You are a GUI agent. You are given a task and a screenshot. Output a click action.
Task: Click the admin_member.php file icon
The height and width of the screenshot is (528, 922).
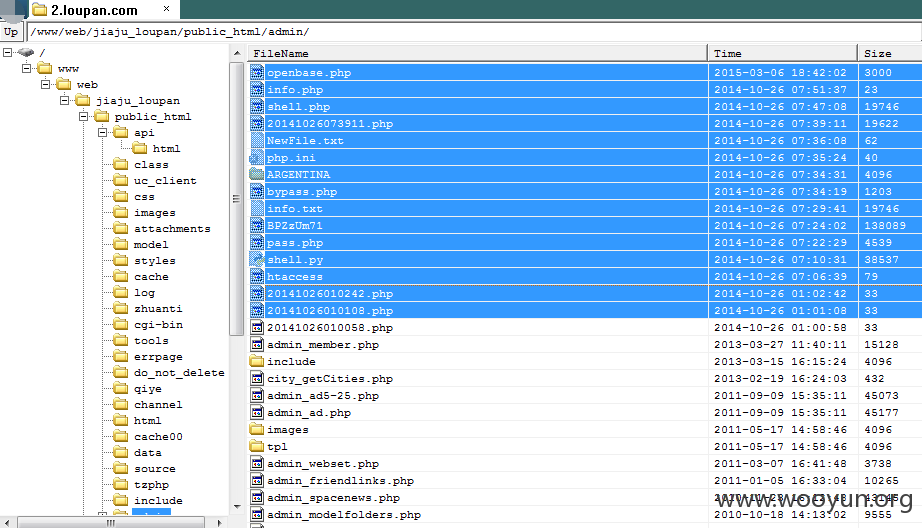point(257,345)
